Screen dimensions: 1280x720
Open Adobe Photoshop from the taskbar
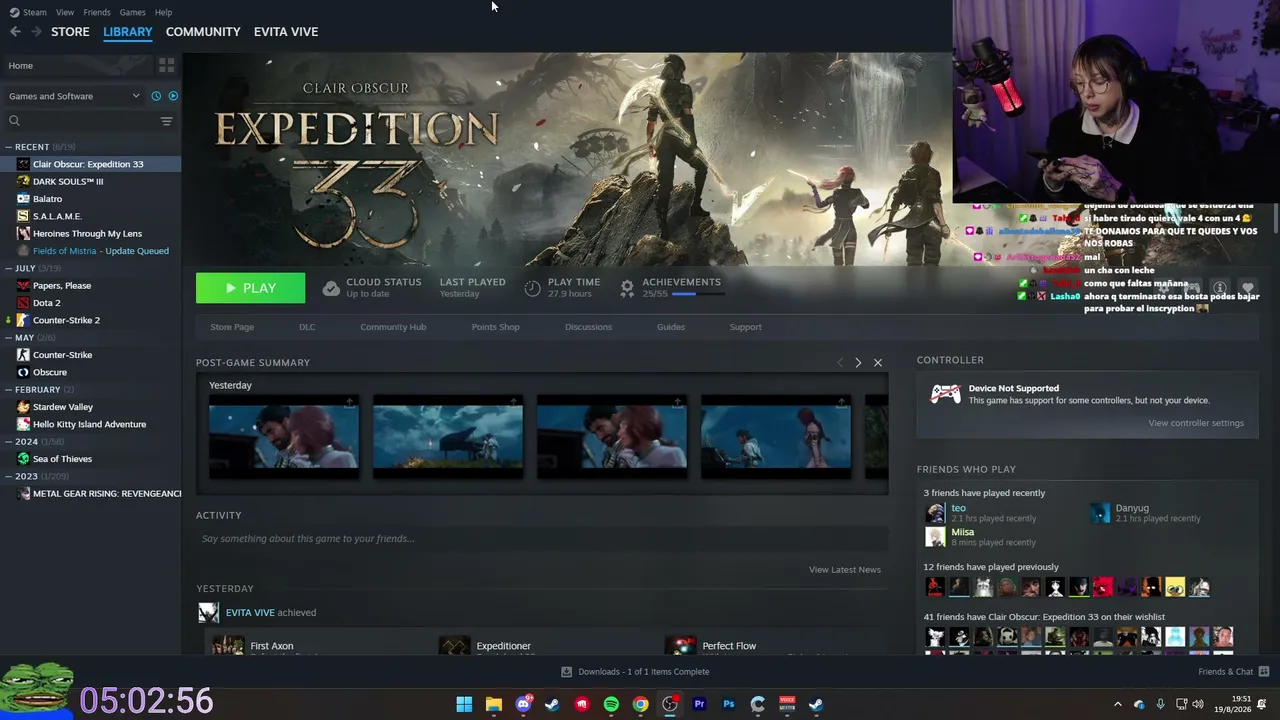pos(728,704)
